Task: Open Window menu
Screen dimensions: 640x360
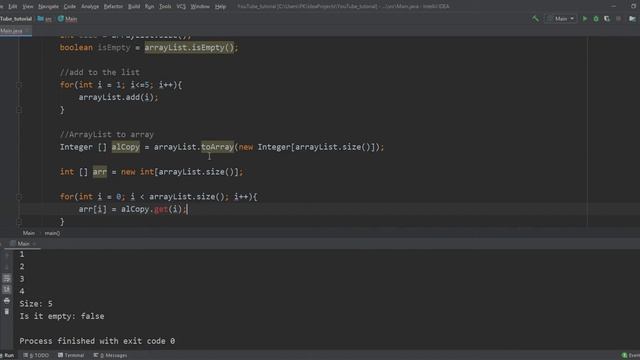Action: pyautogui.click(x=200, y=7)
